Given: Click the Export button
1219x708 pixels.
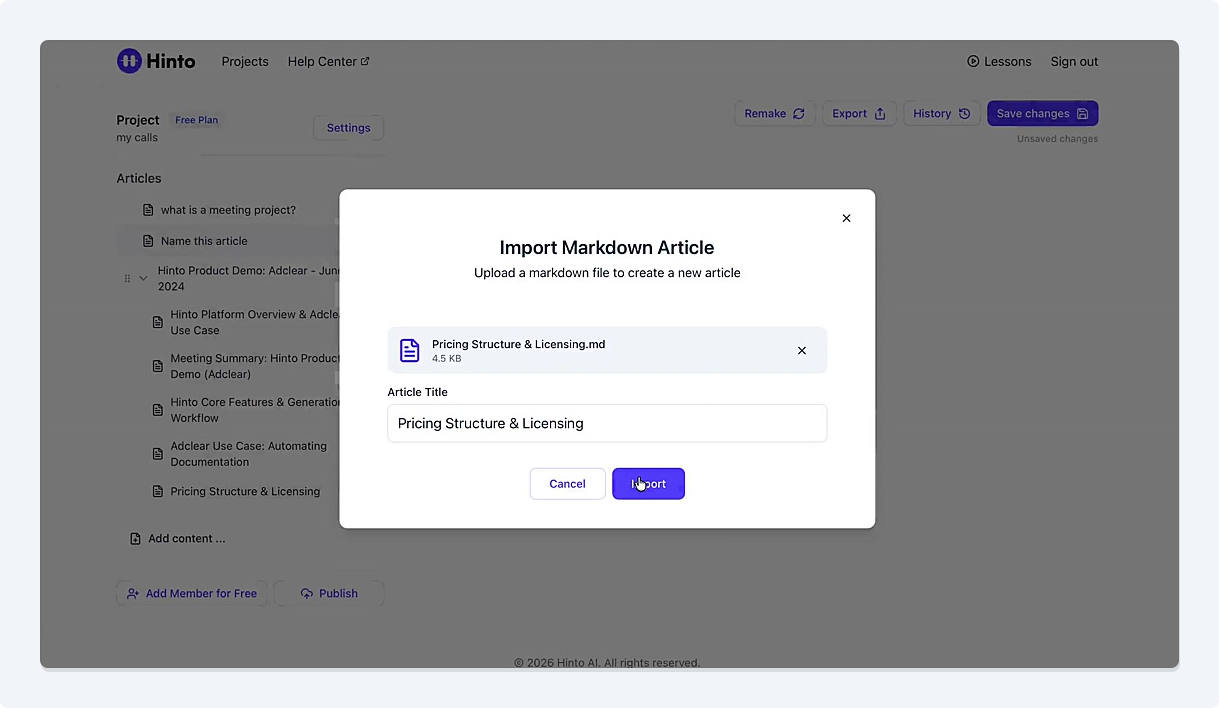Looking at the screenshot, I should (858, 114).
